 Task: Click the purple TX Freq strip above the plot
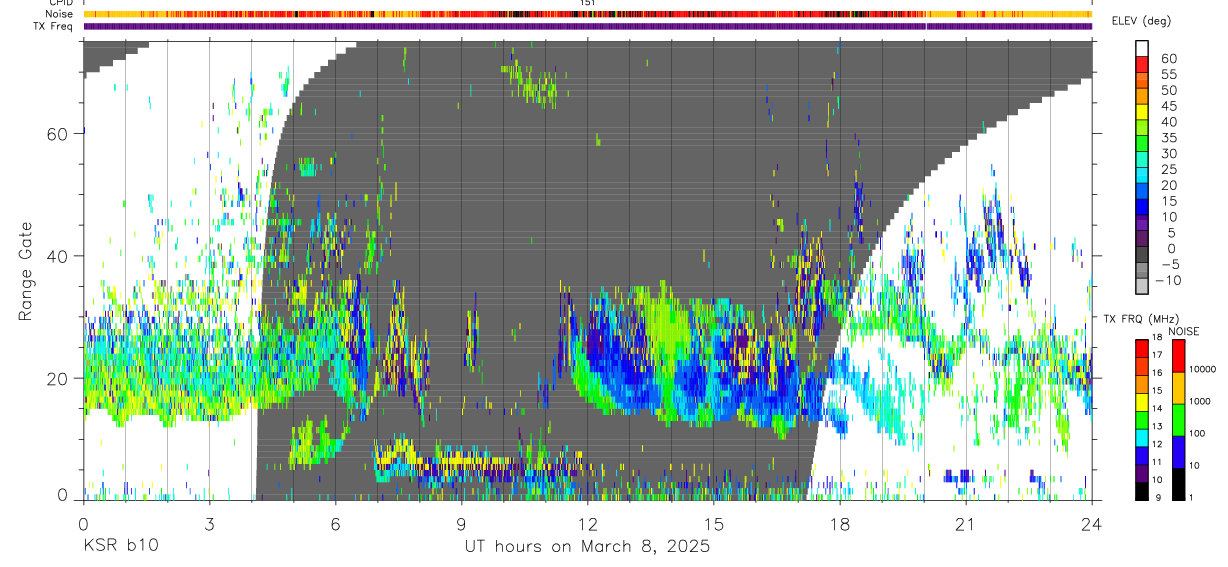pyautogui.click(x=587, y=26)
